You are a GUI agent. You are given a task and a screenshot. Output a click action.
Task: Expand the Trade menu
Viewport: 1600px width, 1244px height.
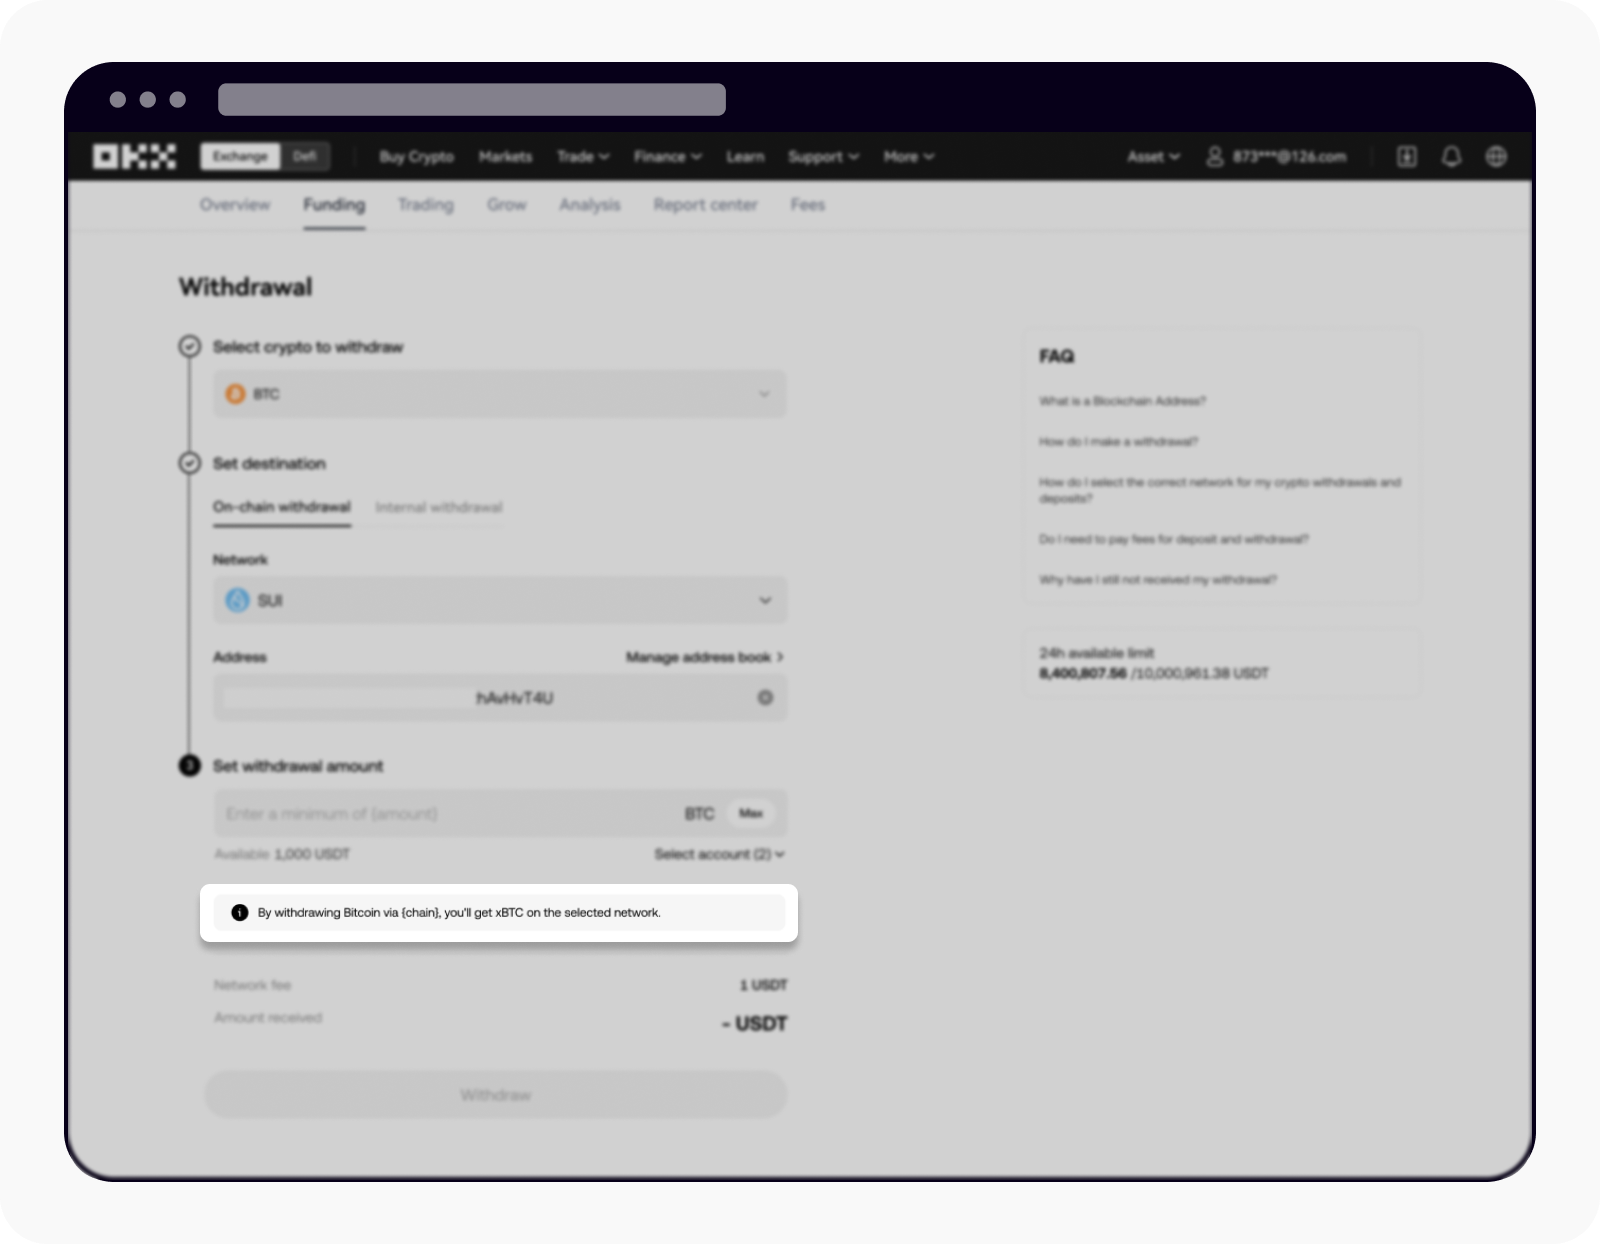[x=583, y=157]
